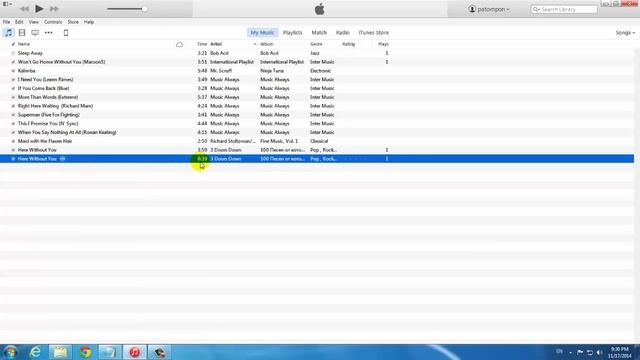This screenshot has width=640, height=360.
Task: Toggle checkbox for This I Promise You
Action: coord(13,124)
